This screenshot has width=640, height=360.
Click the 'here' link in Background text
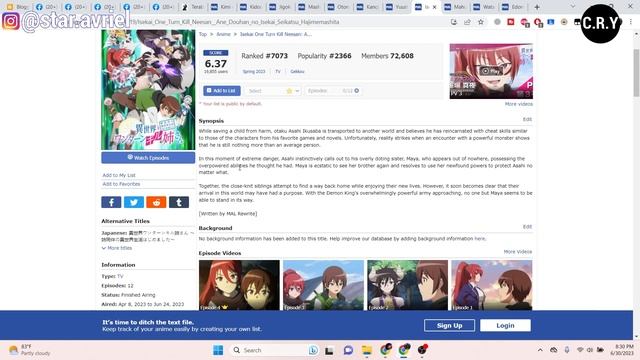480,238
